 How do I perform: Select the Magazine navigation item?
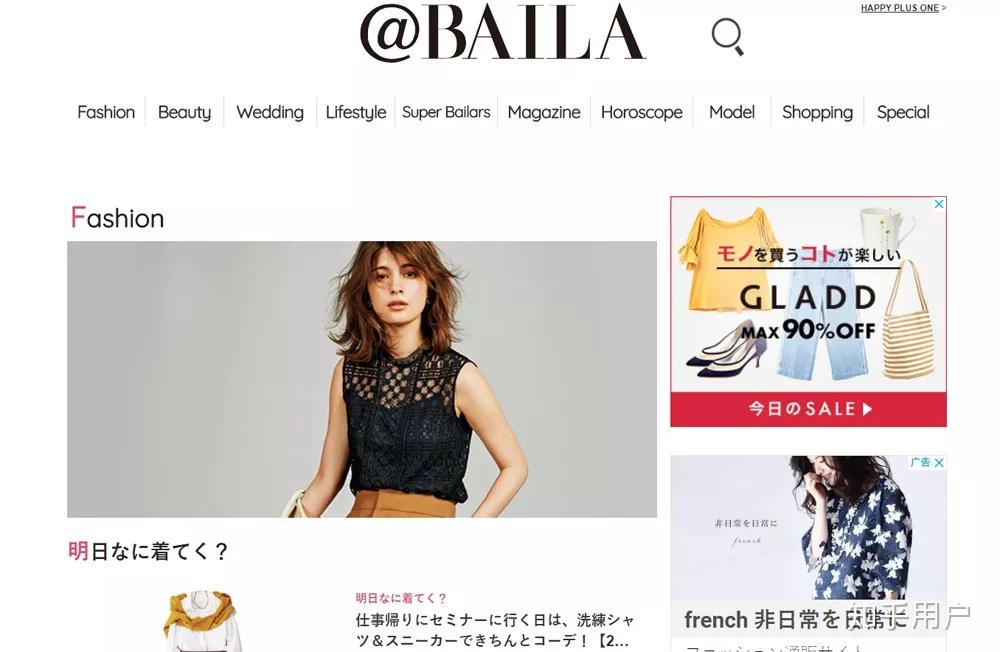pyautogui.click(x=544, y=112)
